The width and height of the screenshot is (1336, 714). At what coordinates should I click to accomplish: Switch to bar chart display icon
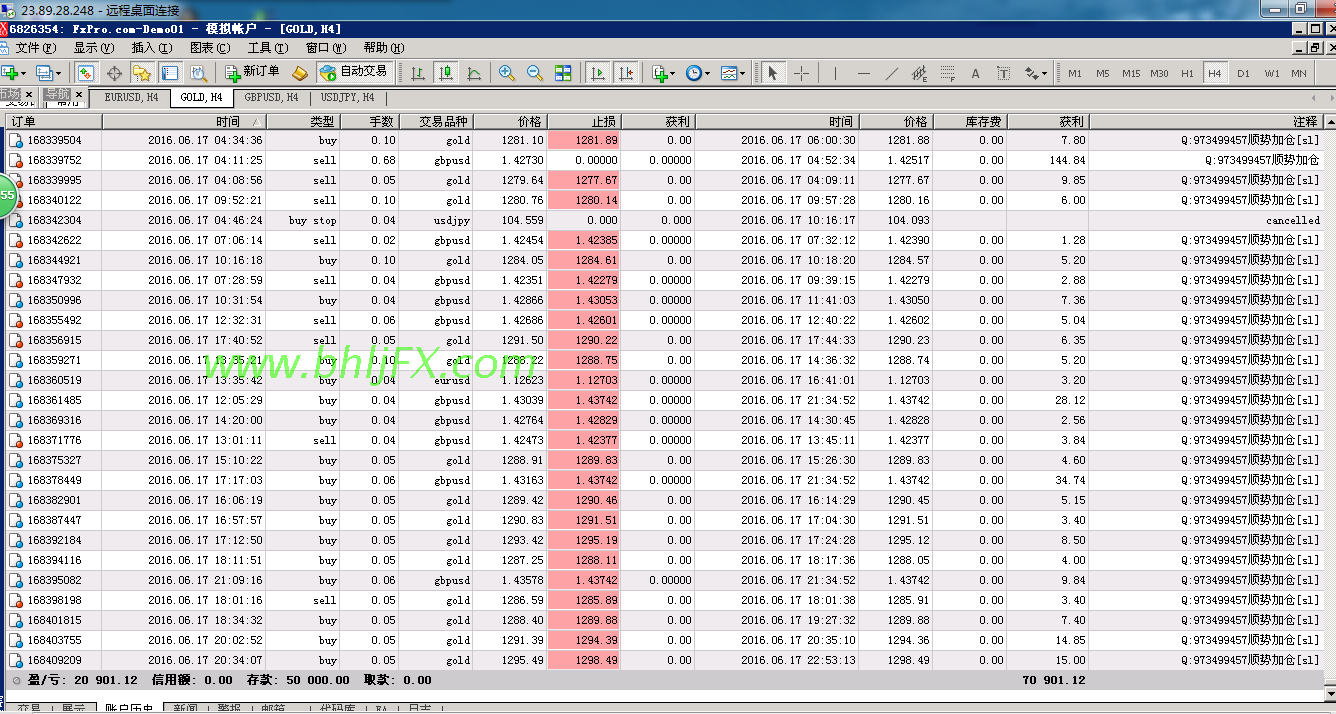click(x=418, y=73)
